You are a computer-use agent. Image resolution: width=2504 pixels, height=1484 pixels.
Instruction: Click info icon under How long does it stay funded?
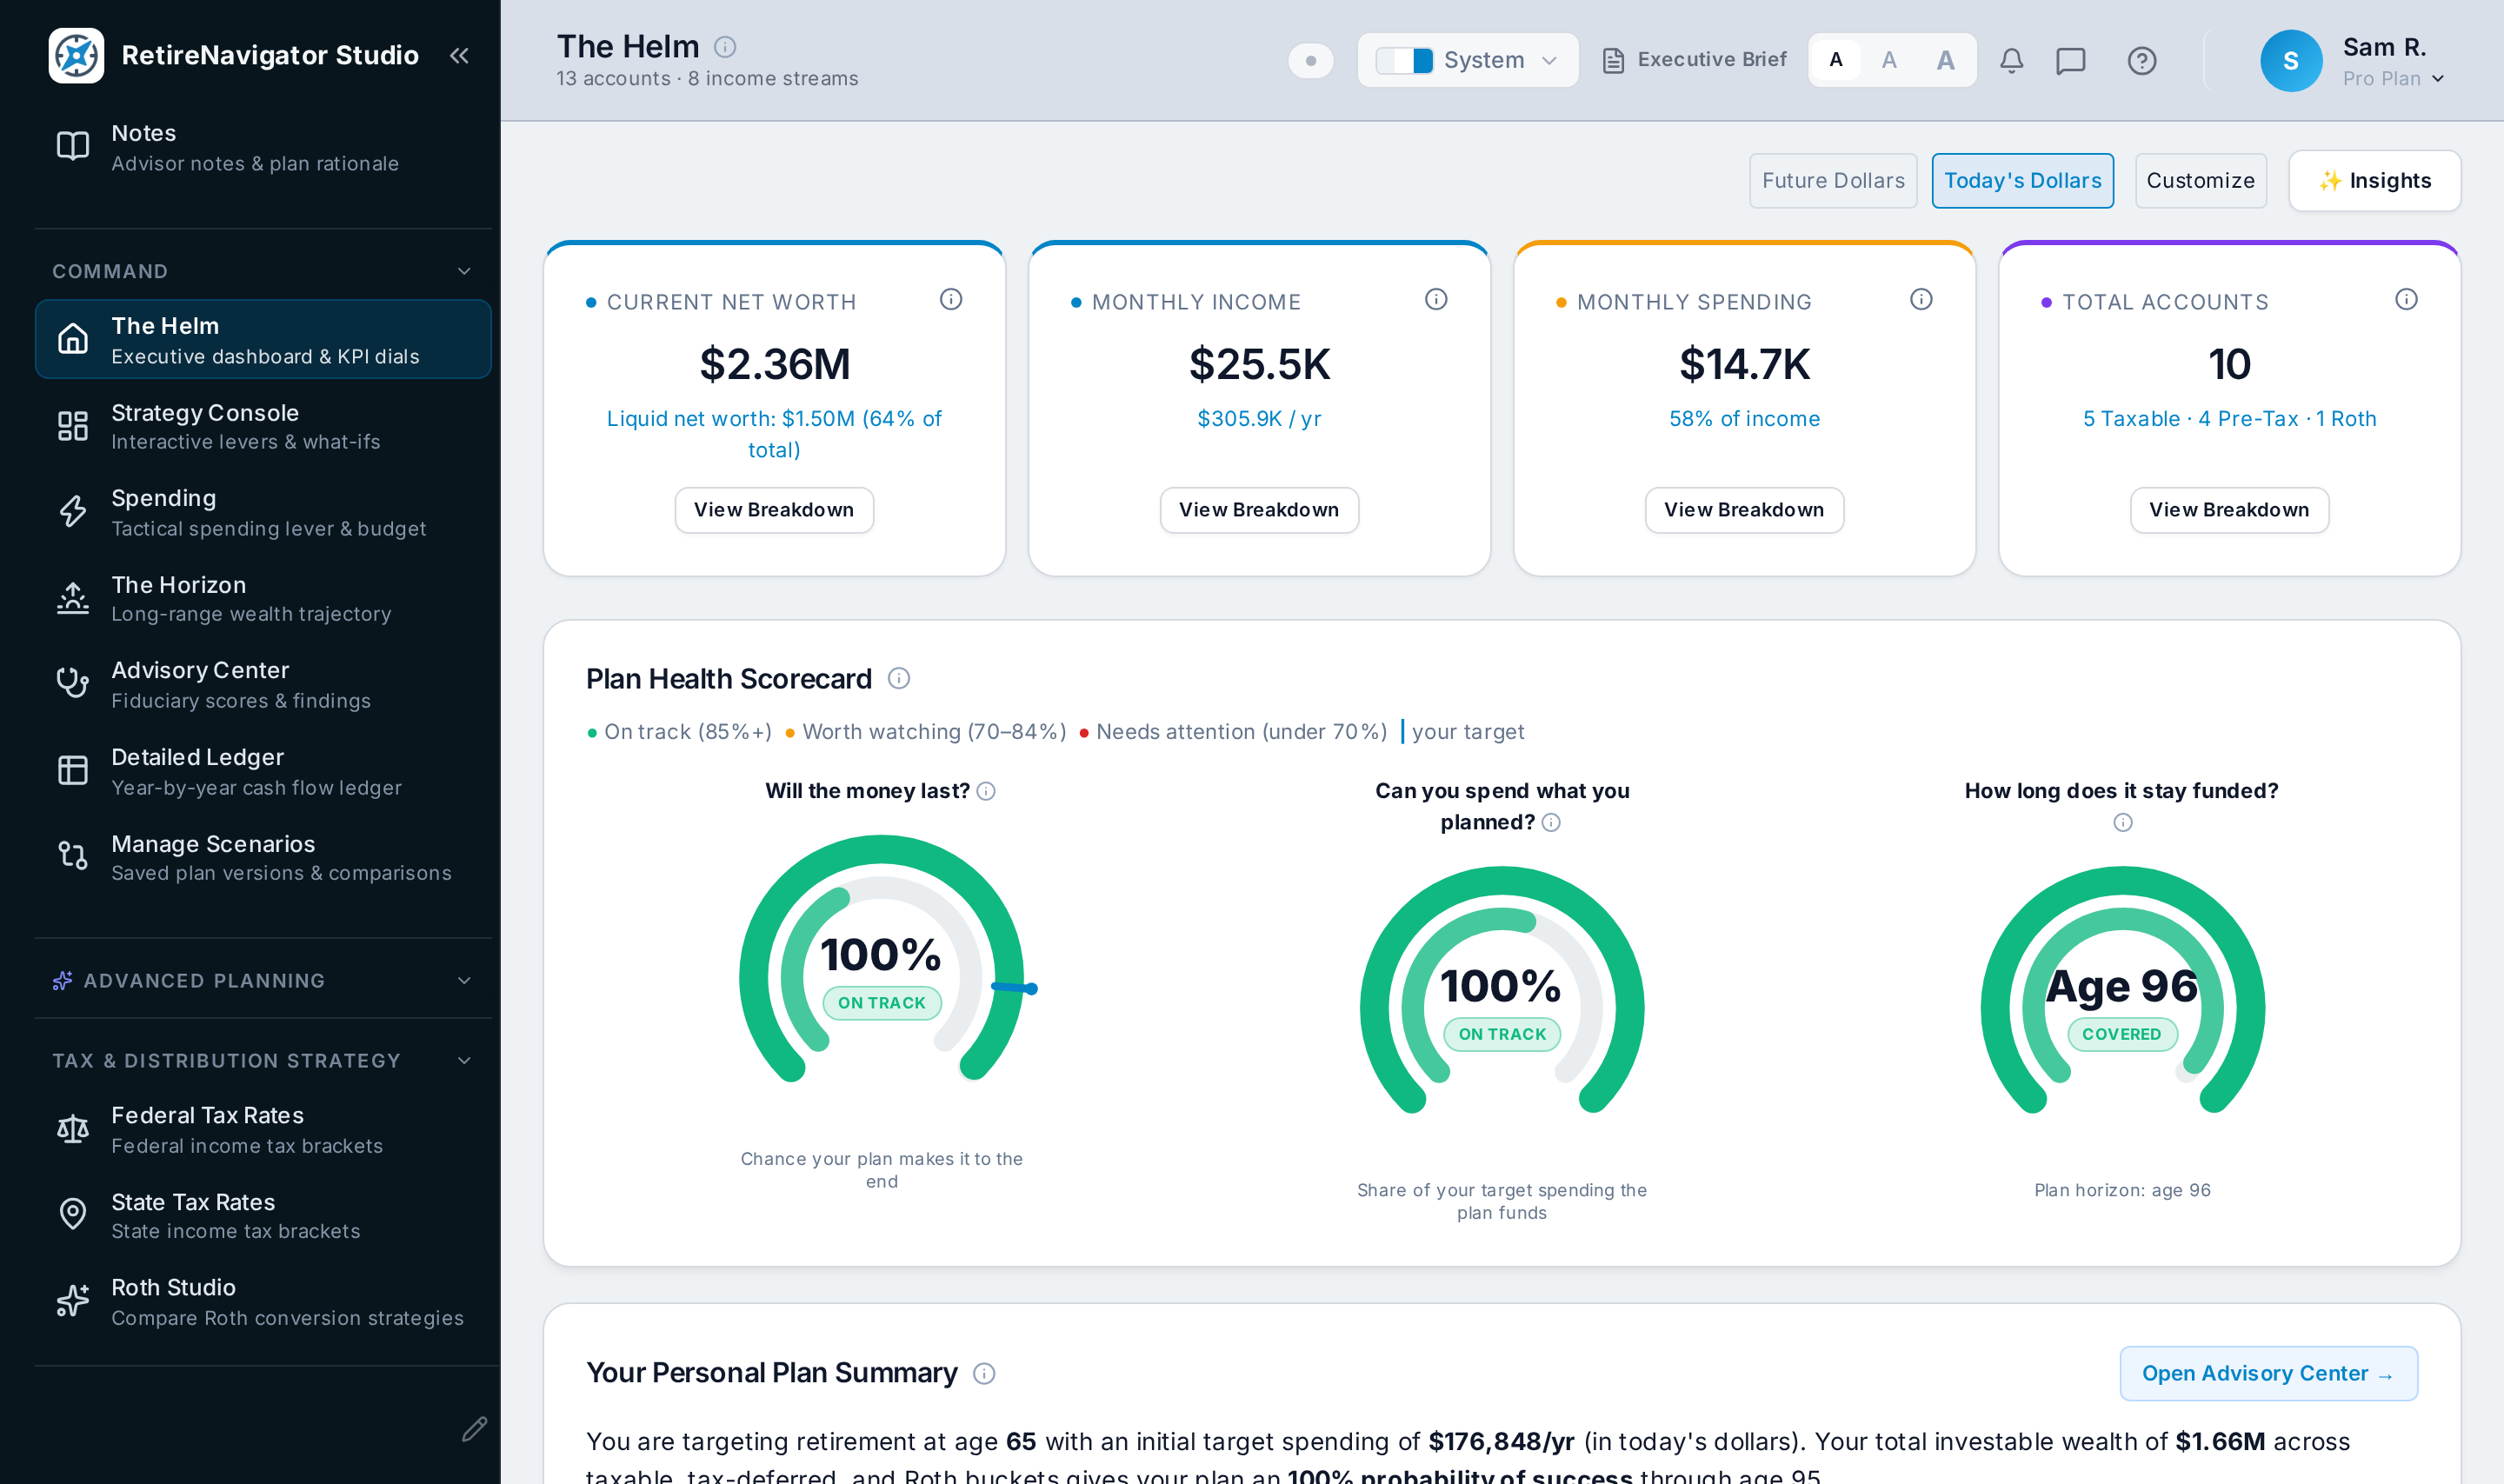pyautogui.click(x=2122, y=822)
